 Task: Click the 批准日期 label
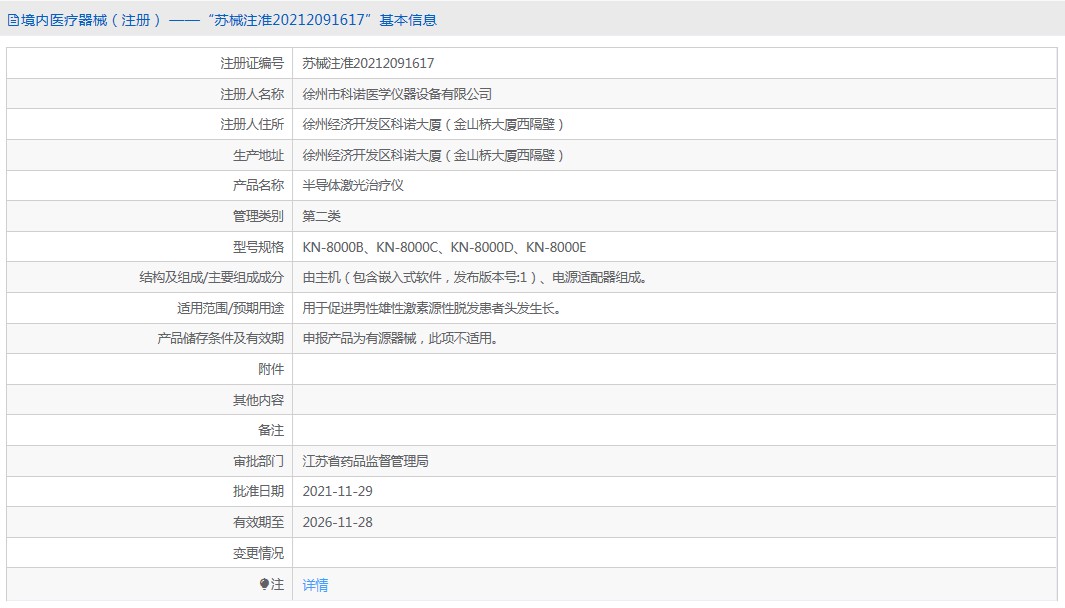point(258,491)
